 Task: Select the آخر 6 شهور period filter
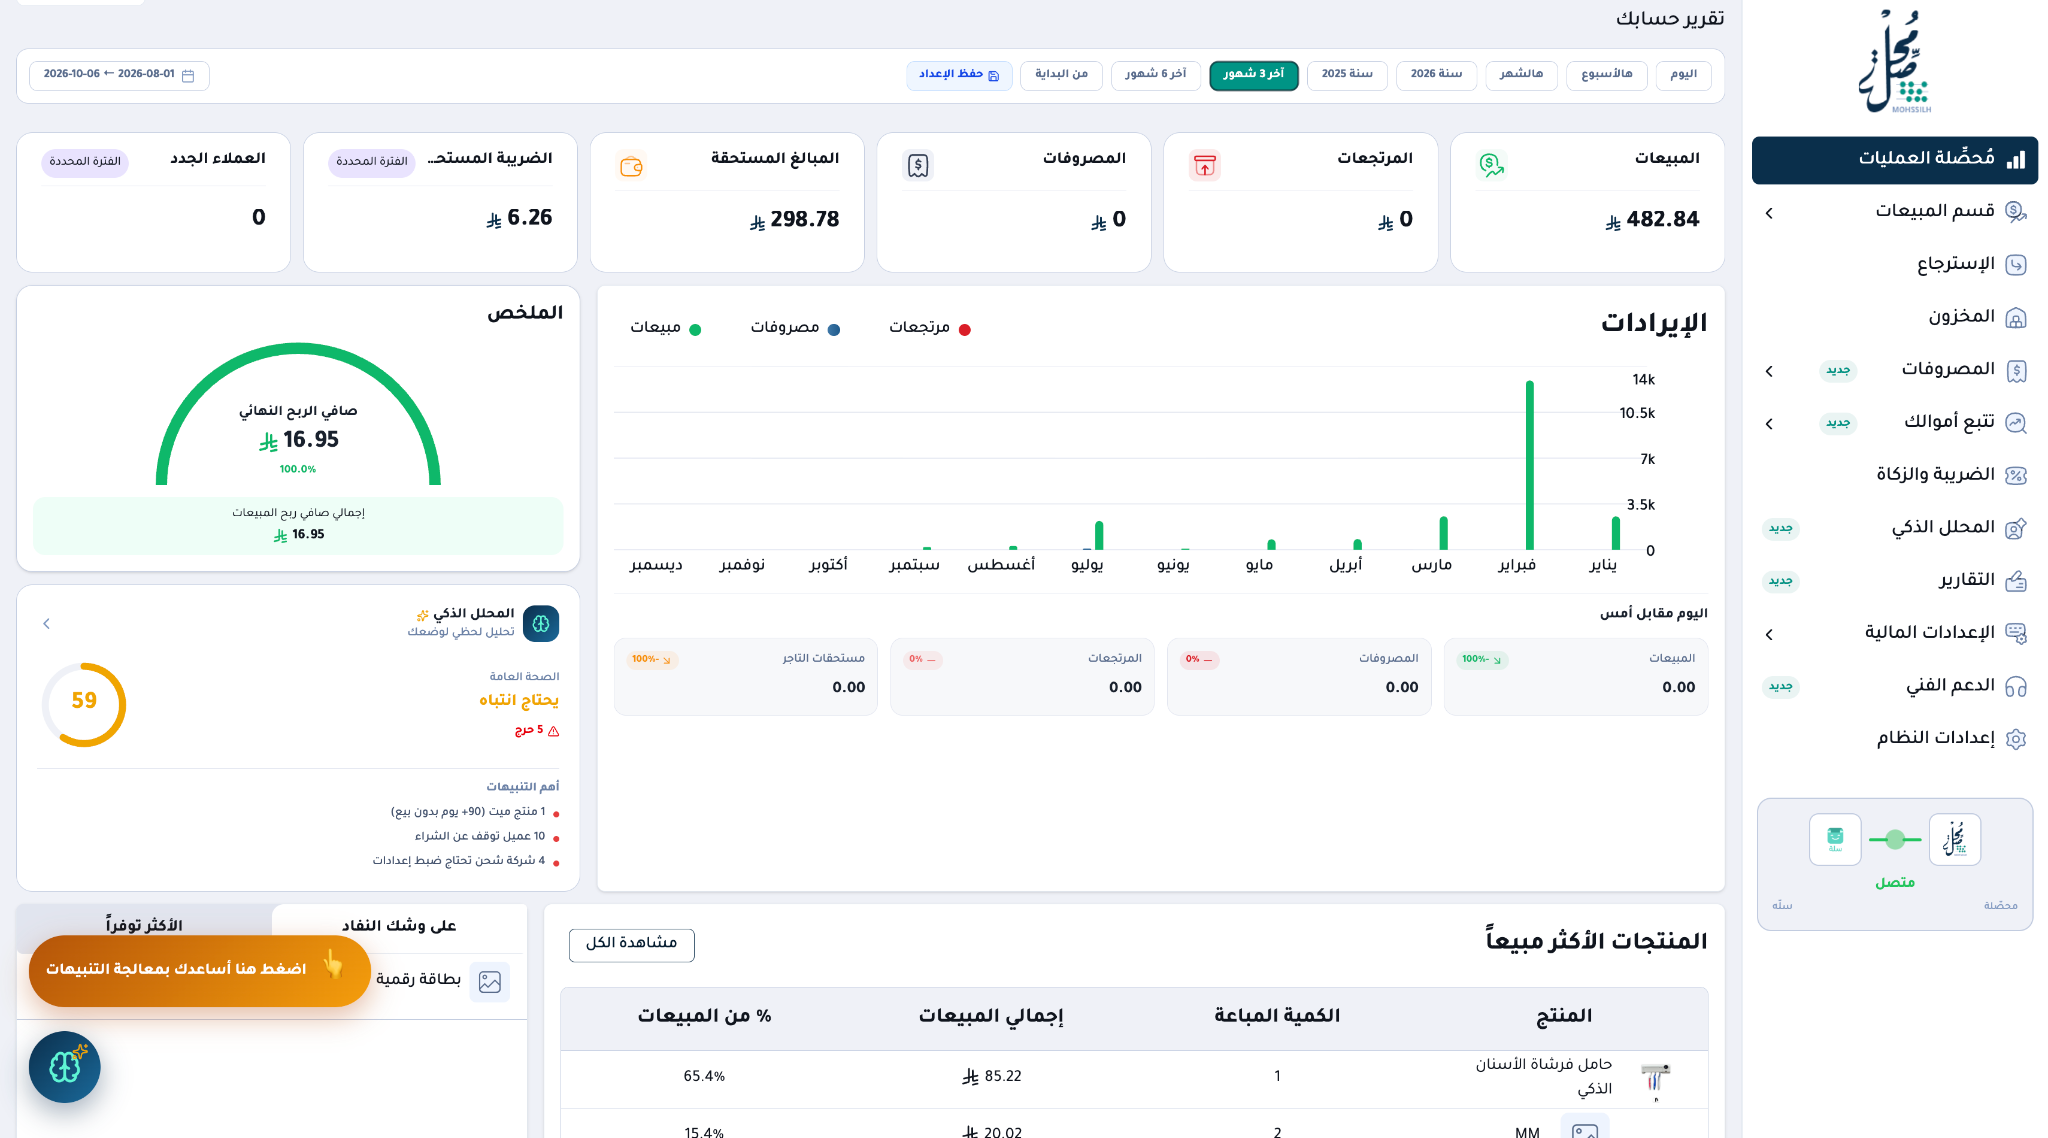pyautogui.click(x=1156, y=75)
